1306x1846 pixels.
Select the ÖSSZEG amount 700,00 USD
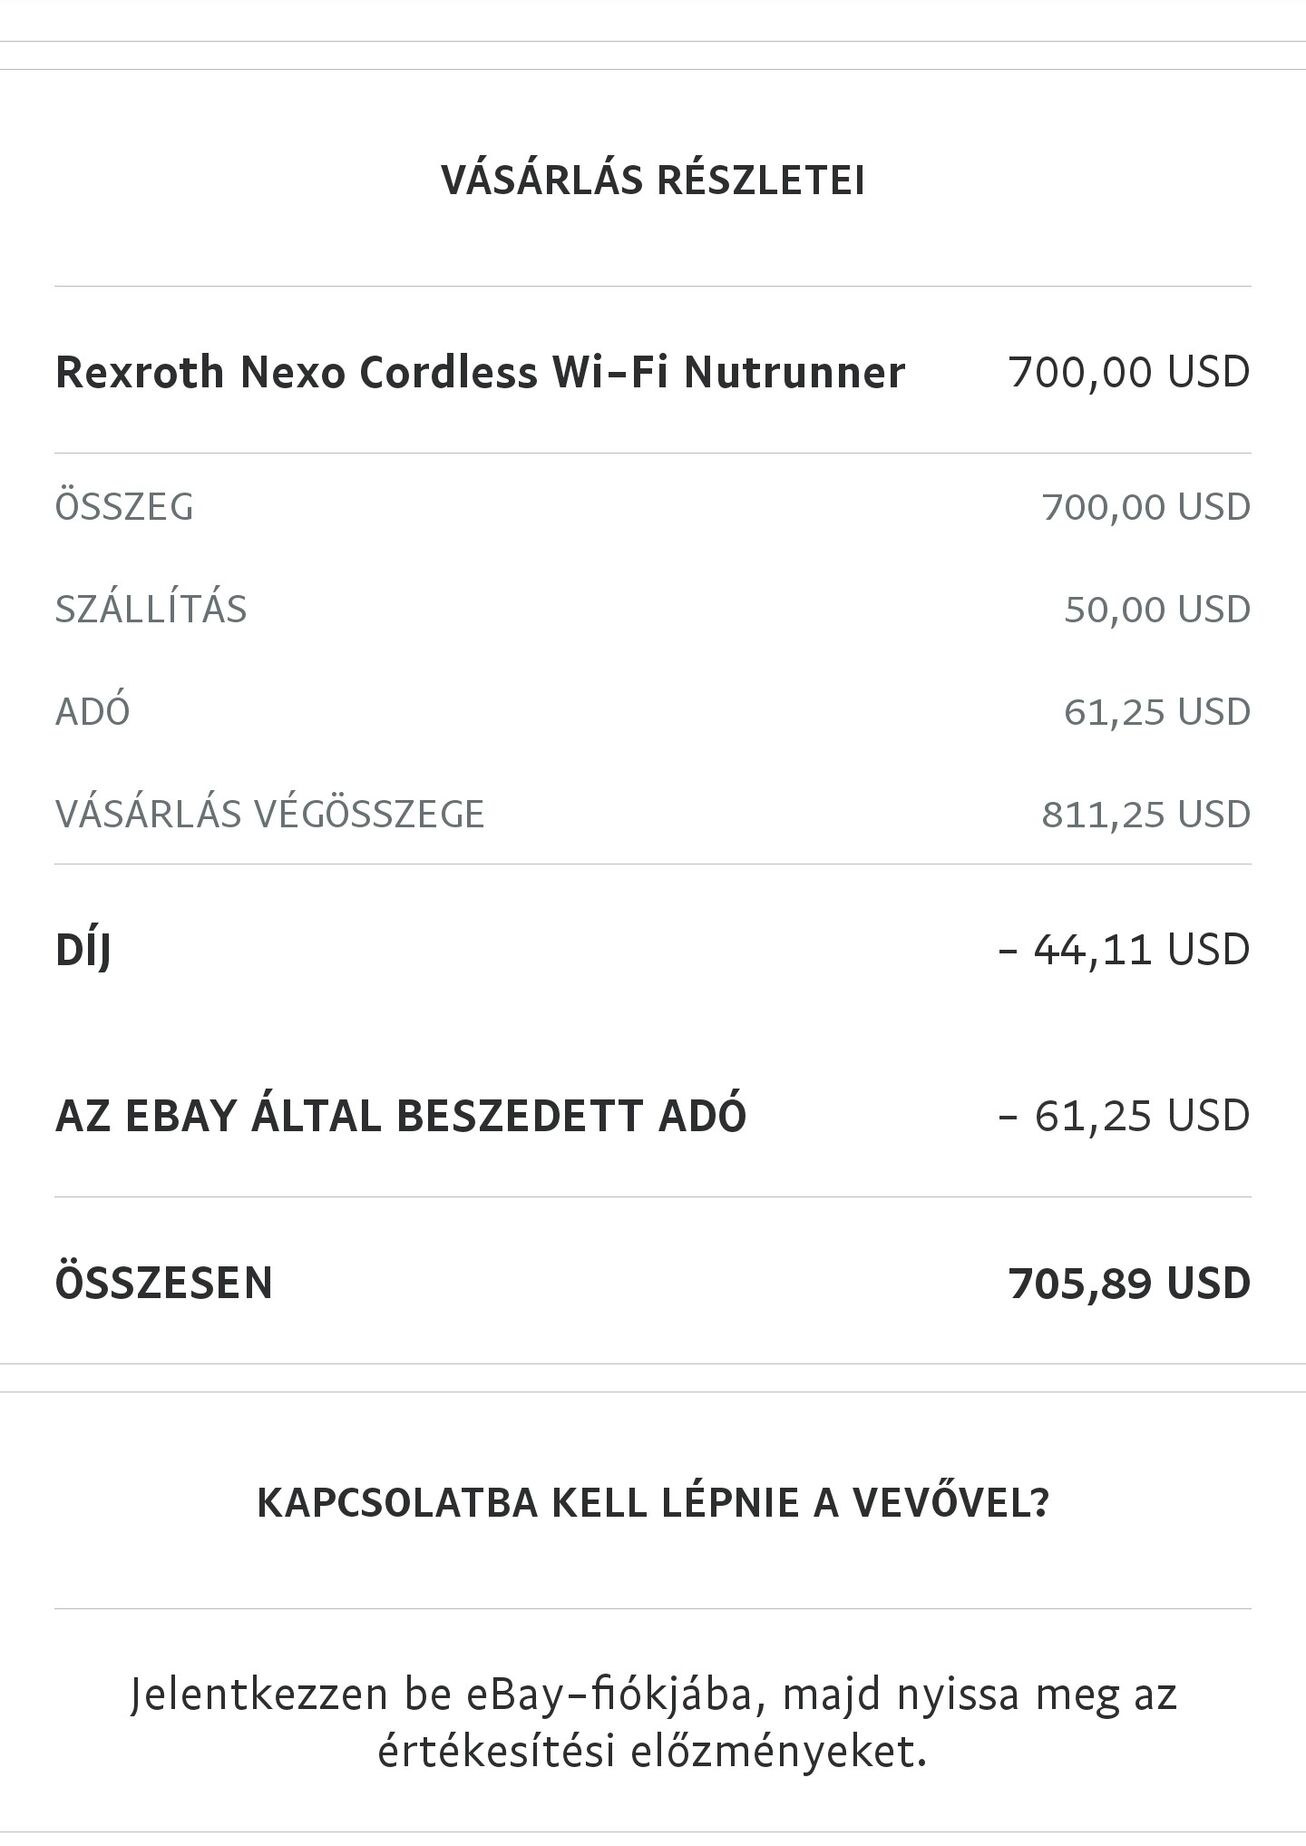[1146, 507]
